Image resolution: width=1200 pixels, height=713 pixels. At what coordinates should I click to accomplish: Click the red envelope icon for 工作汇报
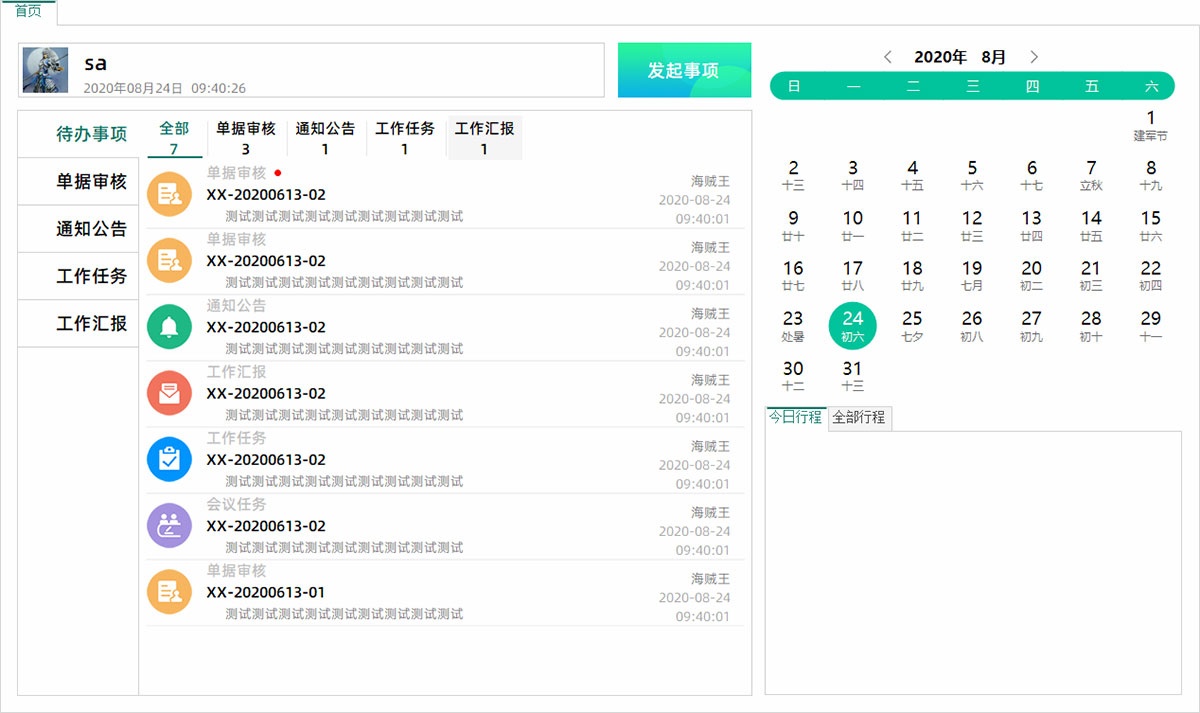pyautogui.click(x=169, y=393)
